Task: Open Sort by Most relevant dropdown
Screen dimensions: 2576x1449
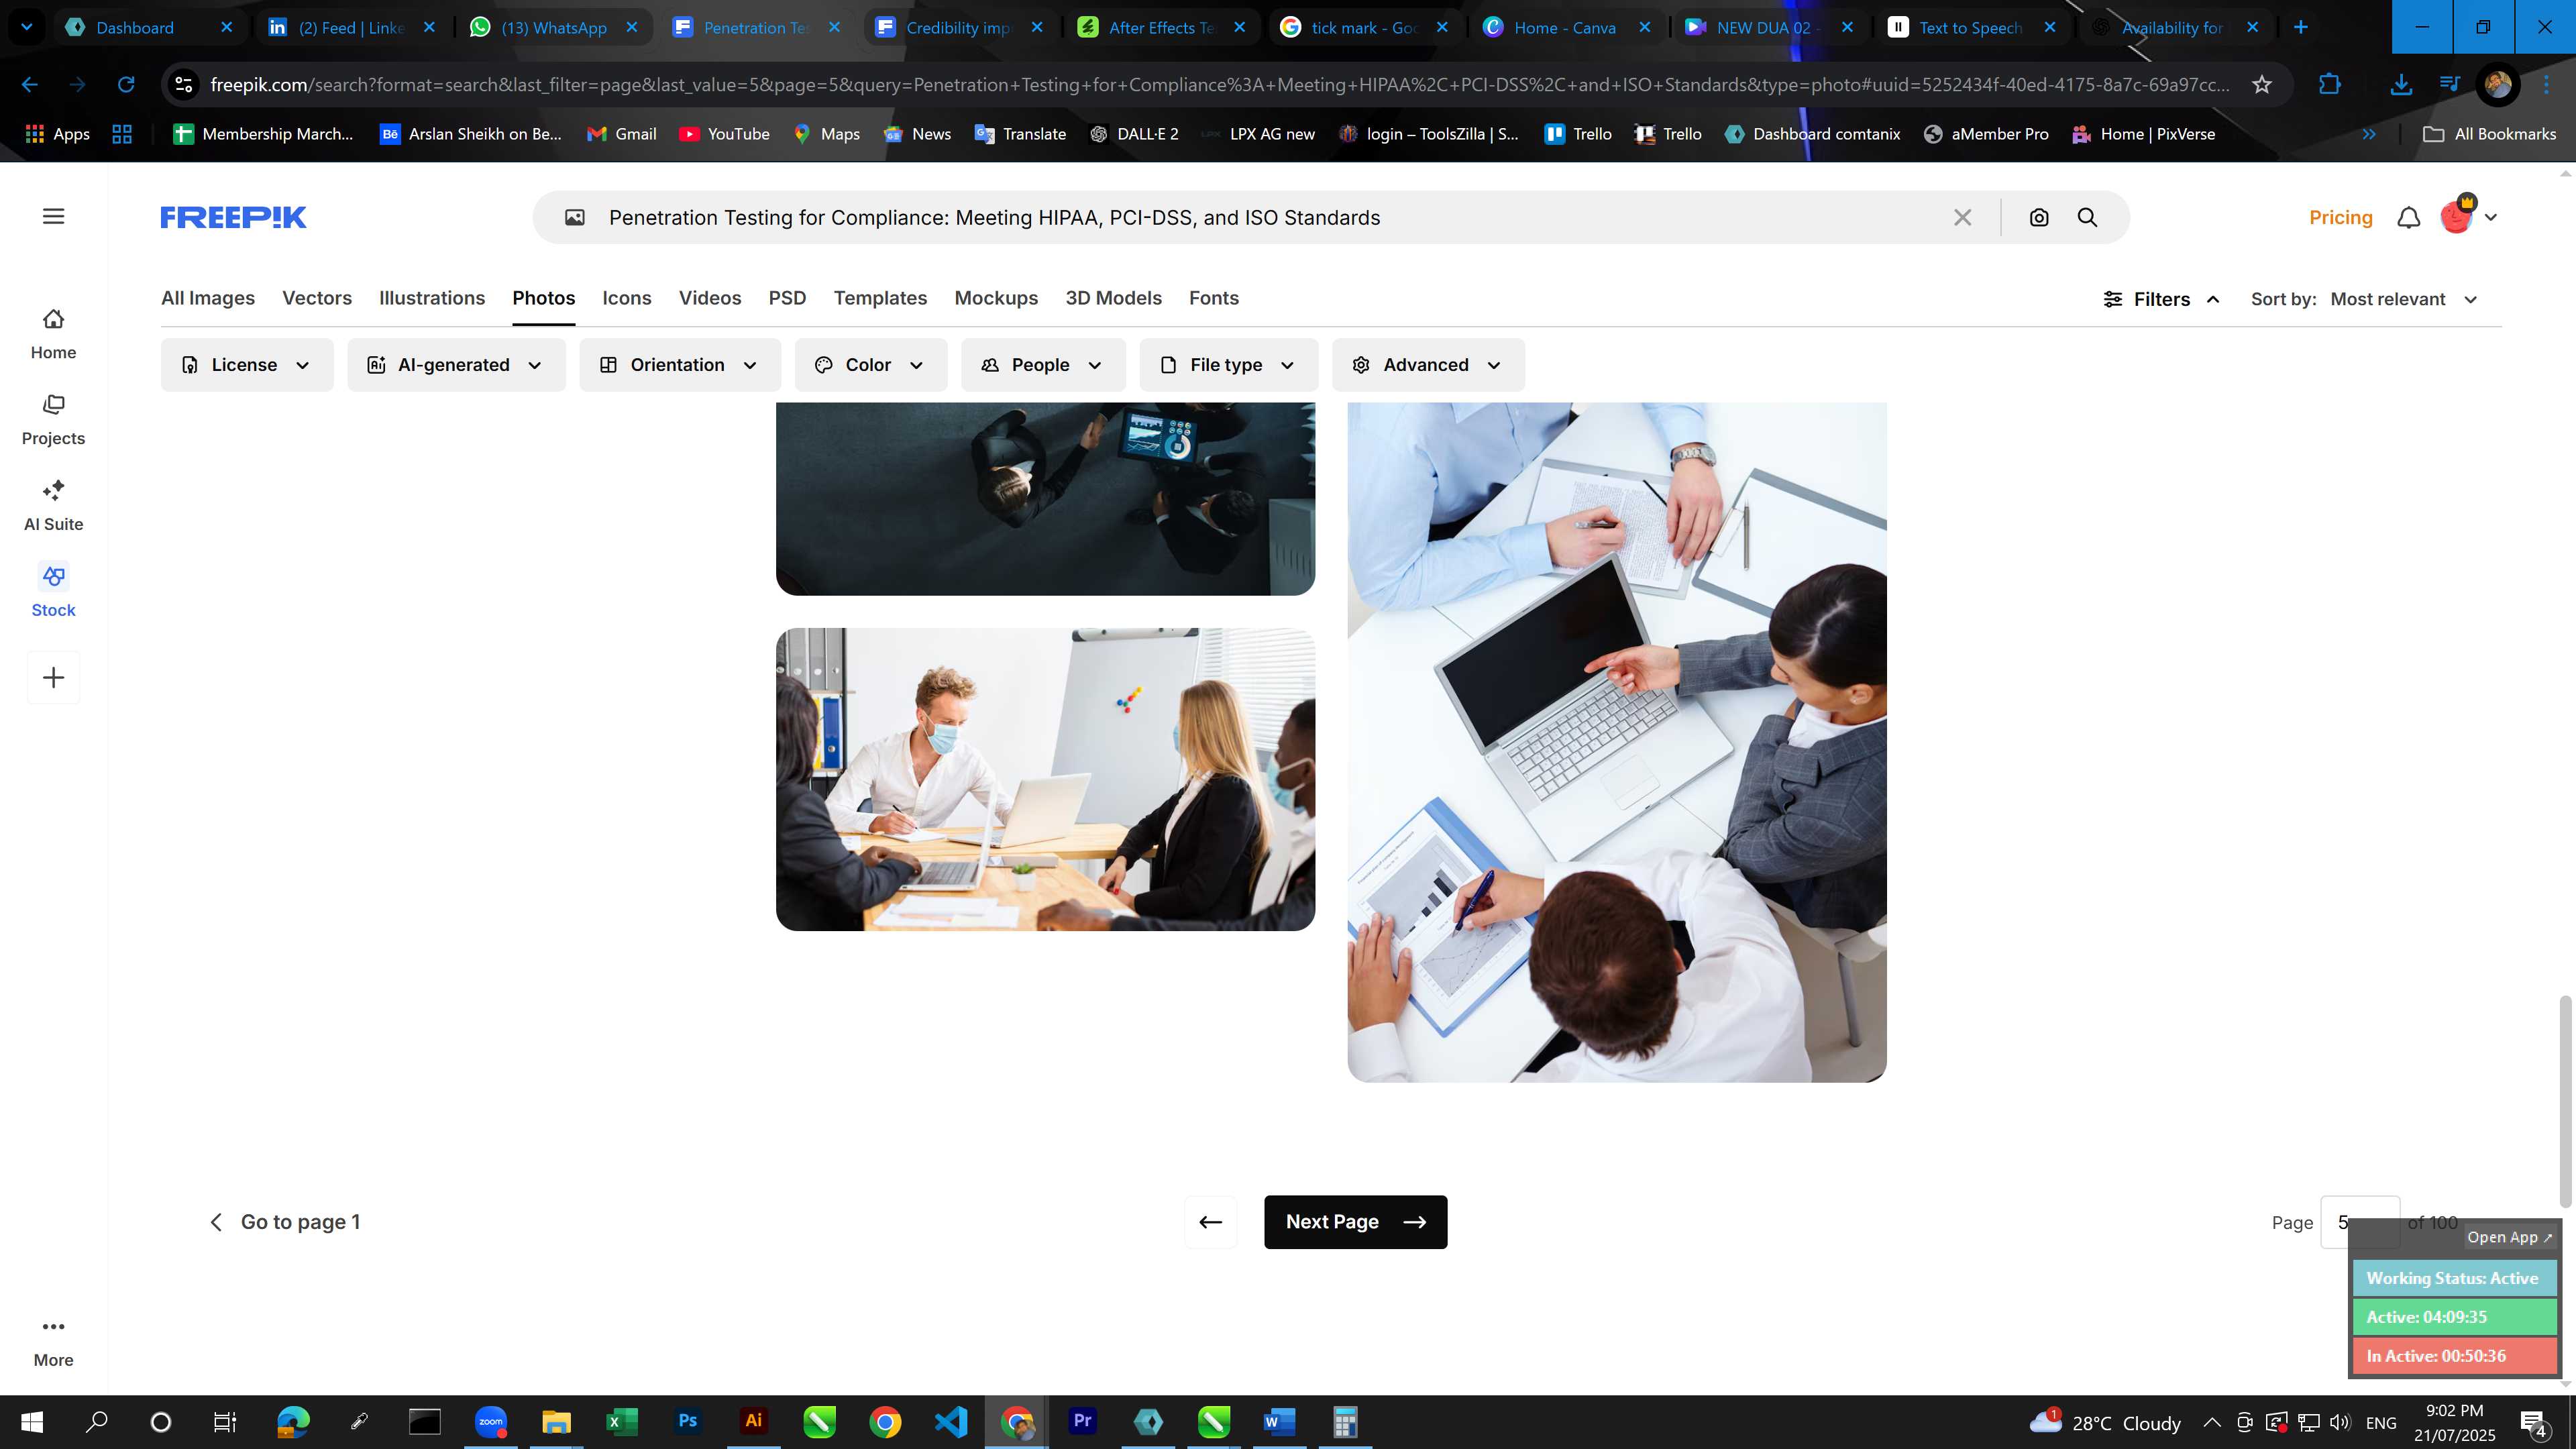Action: [x=2404, y=299]
